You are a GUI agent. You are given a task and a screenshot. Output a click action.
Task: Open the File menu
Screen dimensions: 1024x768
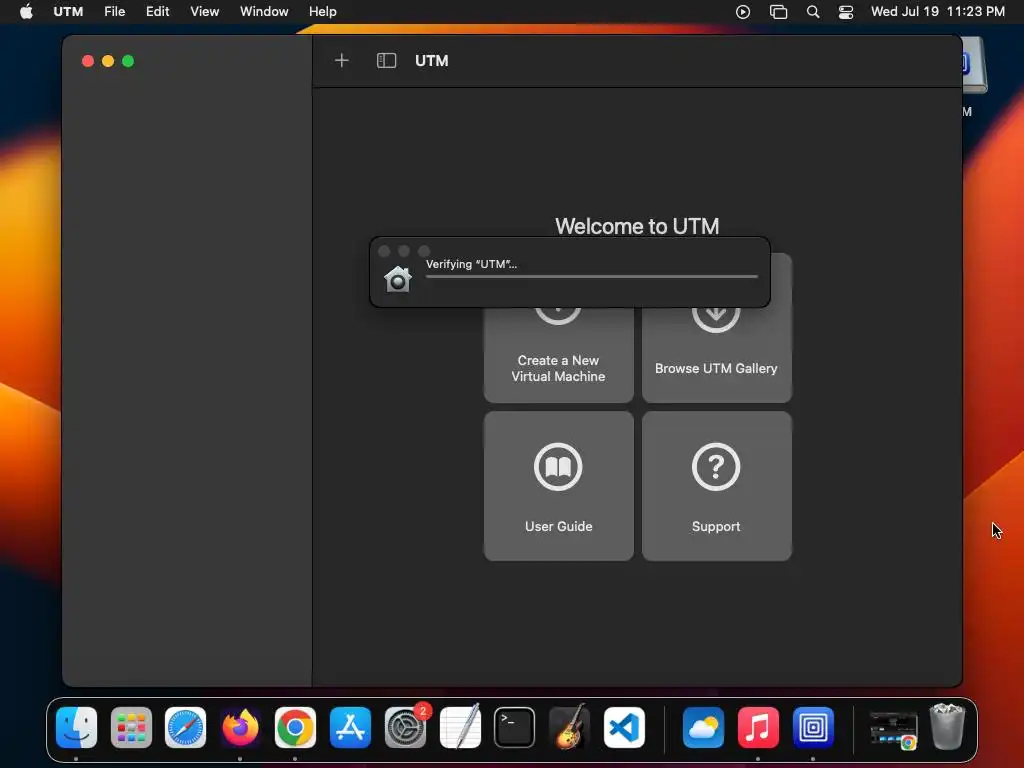pos(114,12)
